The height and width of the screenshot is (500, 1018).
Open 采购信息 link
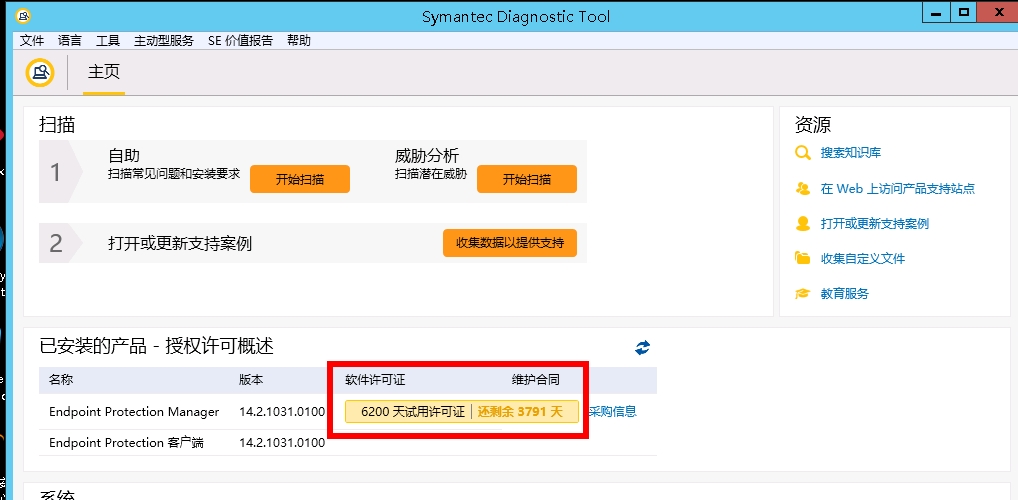coord(613,411)
